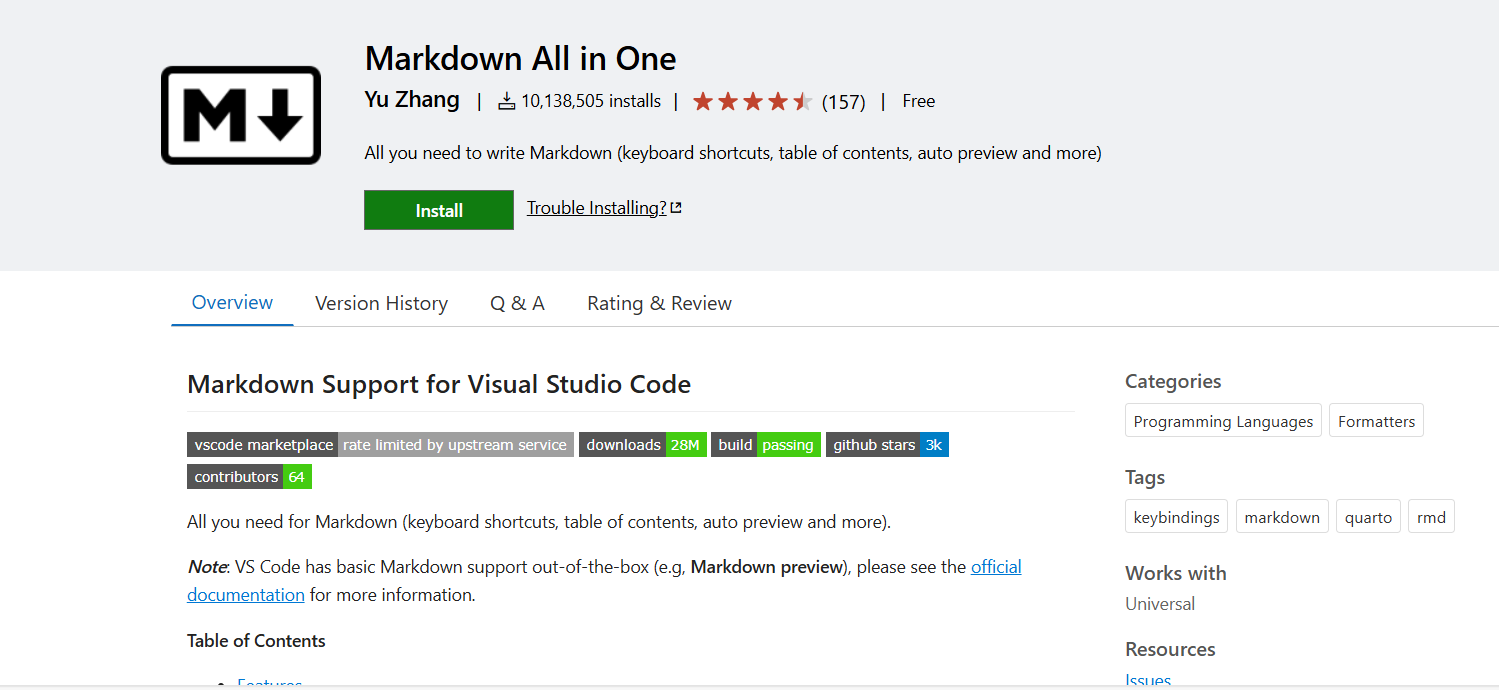Click the Categories heading
The height and width of the screenshot is (690, 1499).
pos(1173,381)
